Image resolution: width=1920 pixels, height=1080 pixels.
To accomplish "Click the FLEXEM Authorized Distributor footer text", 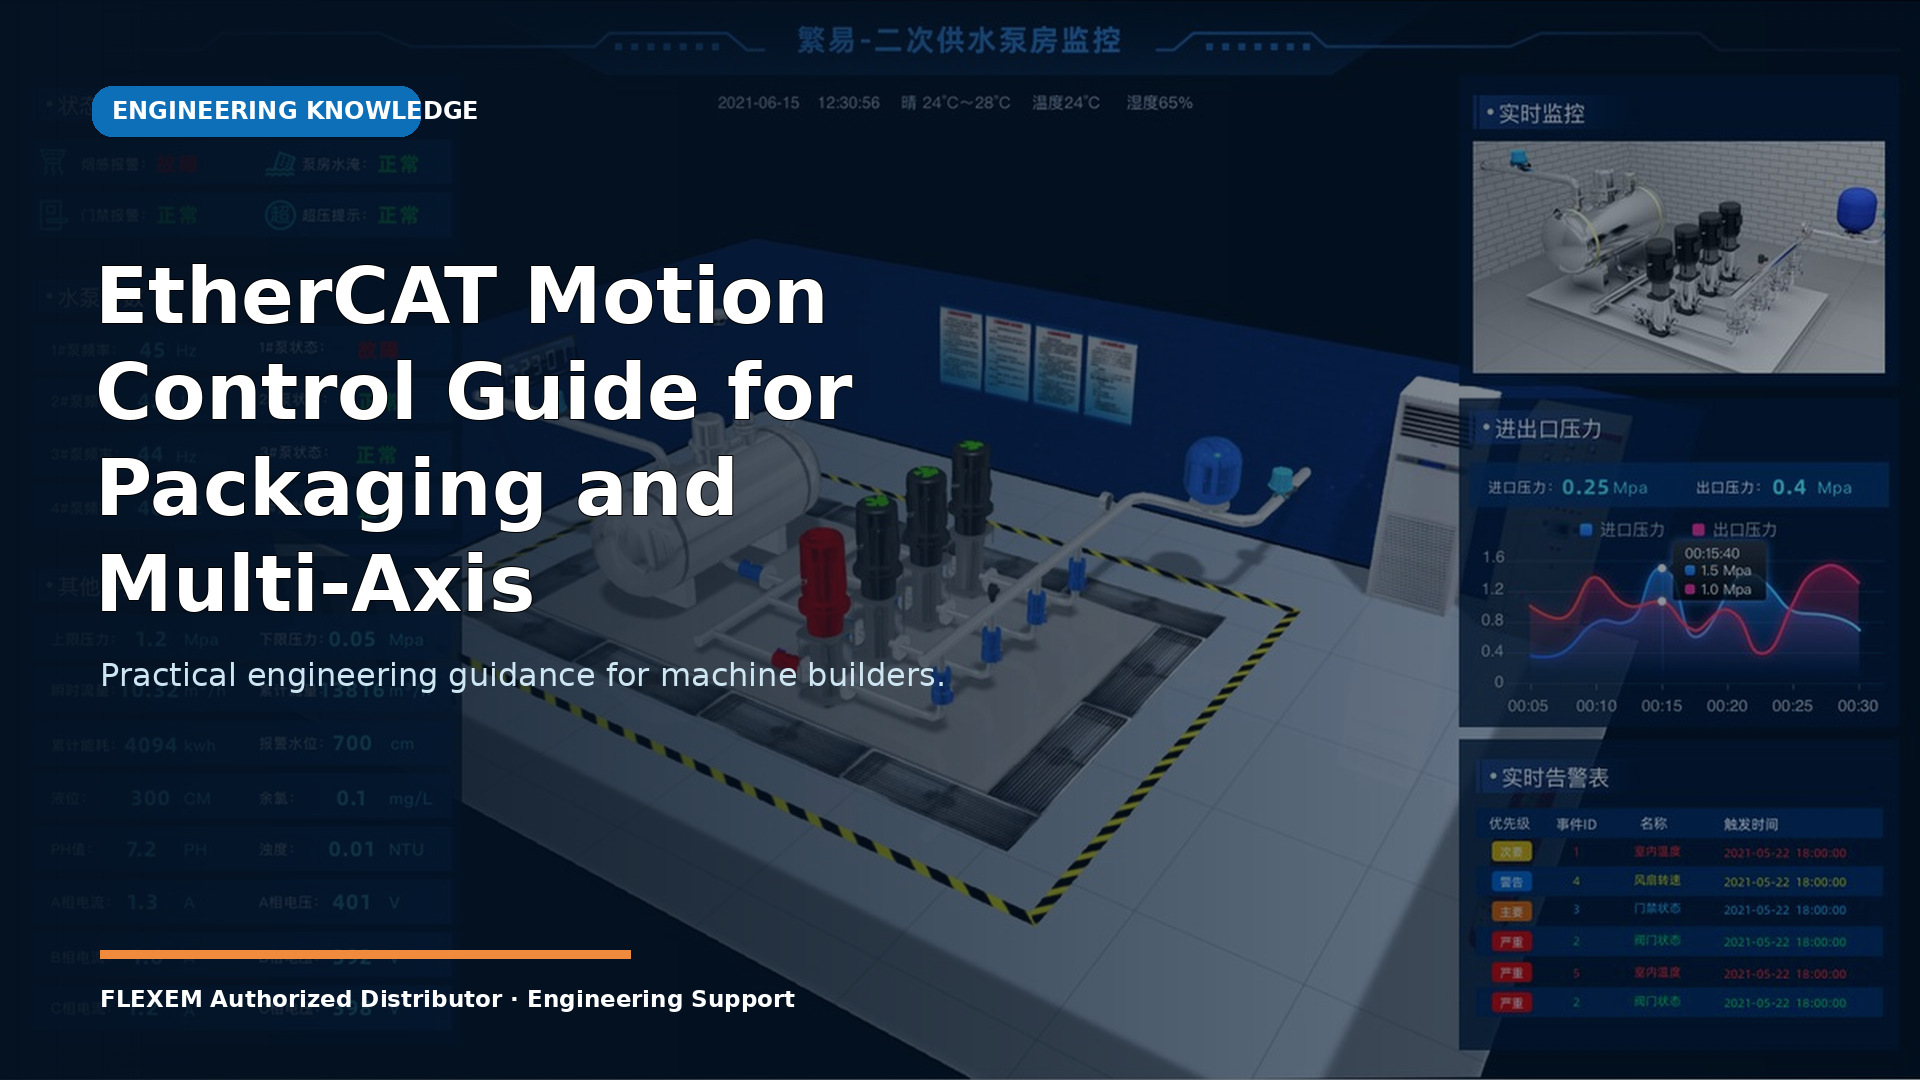I will pyautogui.click(x=447, y=999).
